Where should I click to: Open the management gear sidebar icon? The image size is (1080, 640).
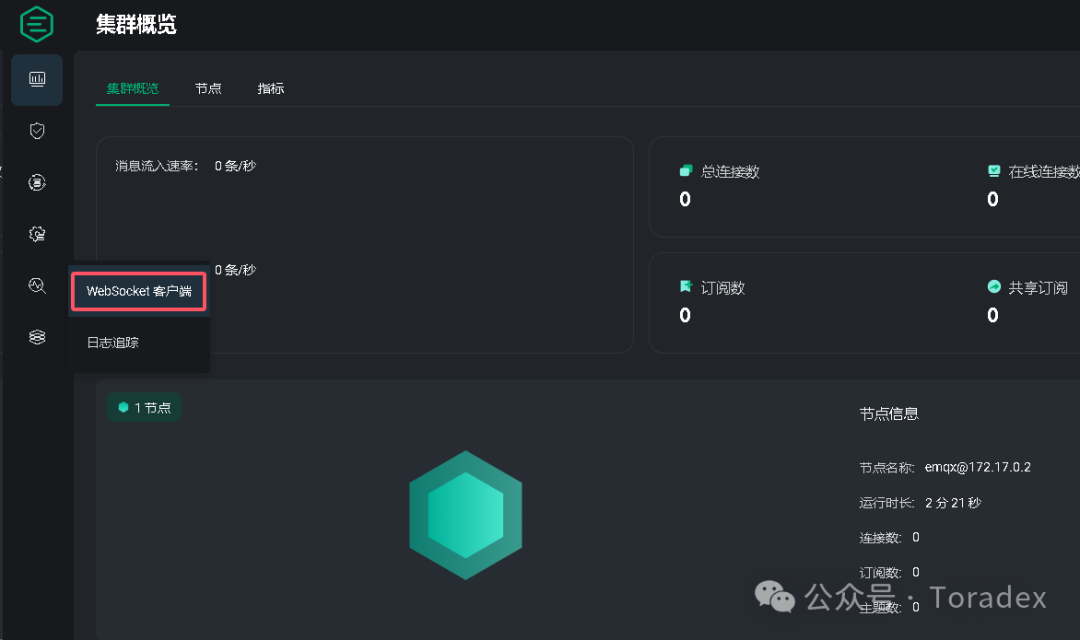coord(37,234)
